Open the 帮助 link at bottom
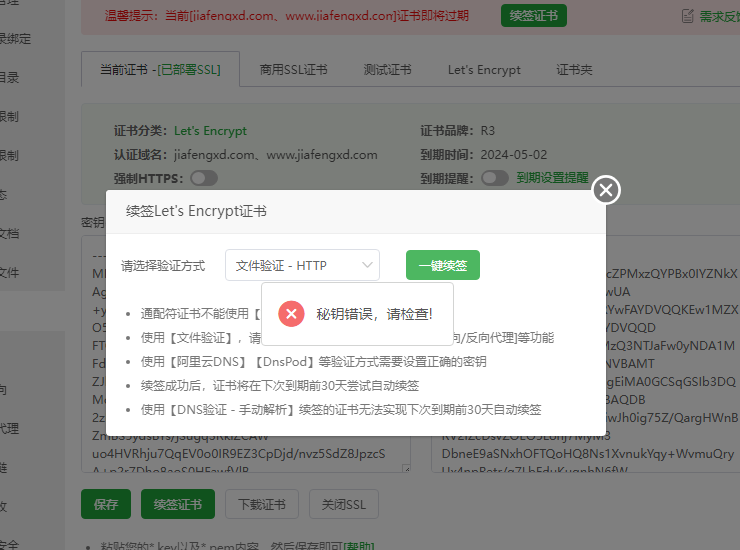The width and height of the screenshot is (740, 550). [x=359, y=546]
